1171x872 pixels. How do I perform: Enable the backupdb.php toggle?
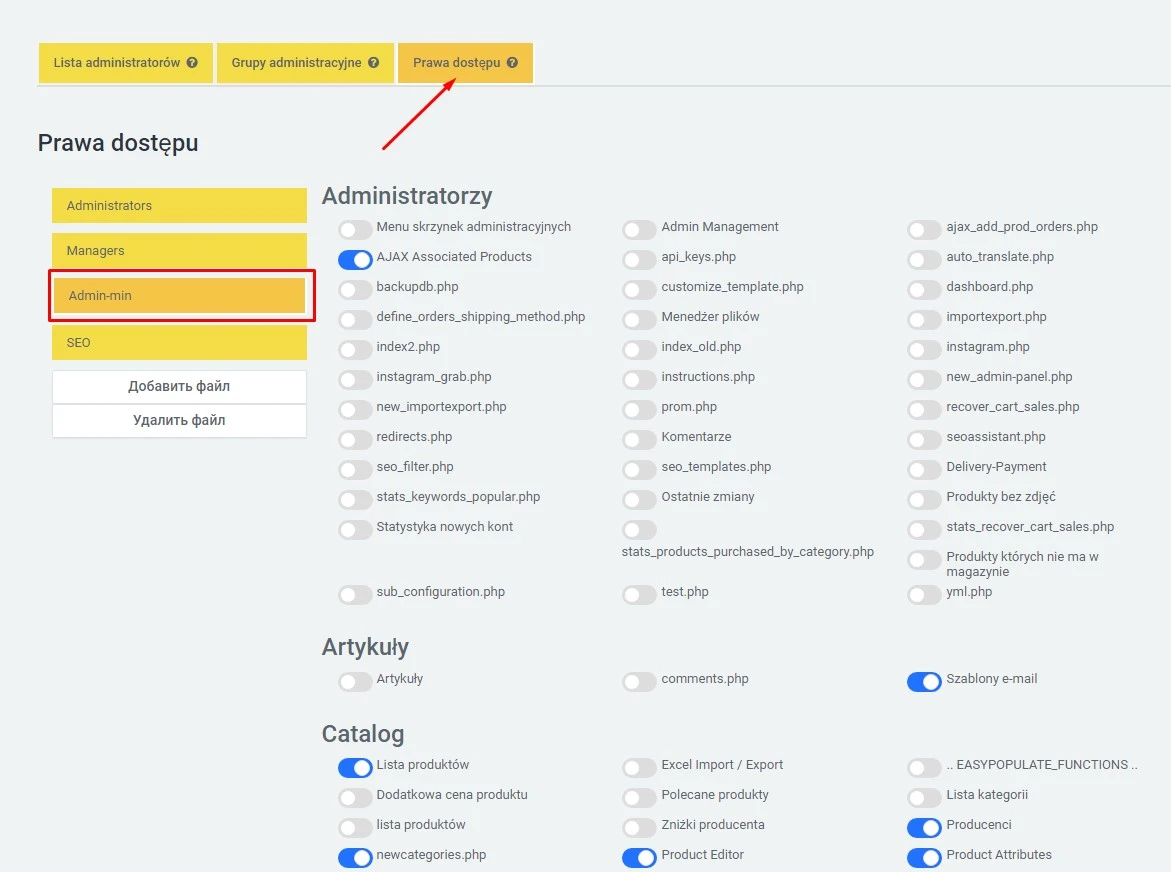355,290
